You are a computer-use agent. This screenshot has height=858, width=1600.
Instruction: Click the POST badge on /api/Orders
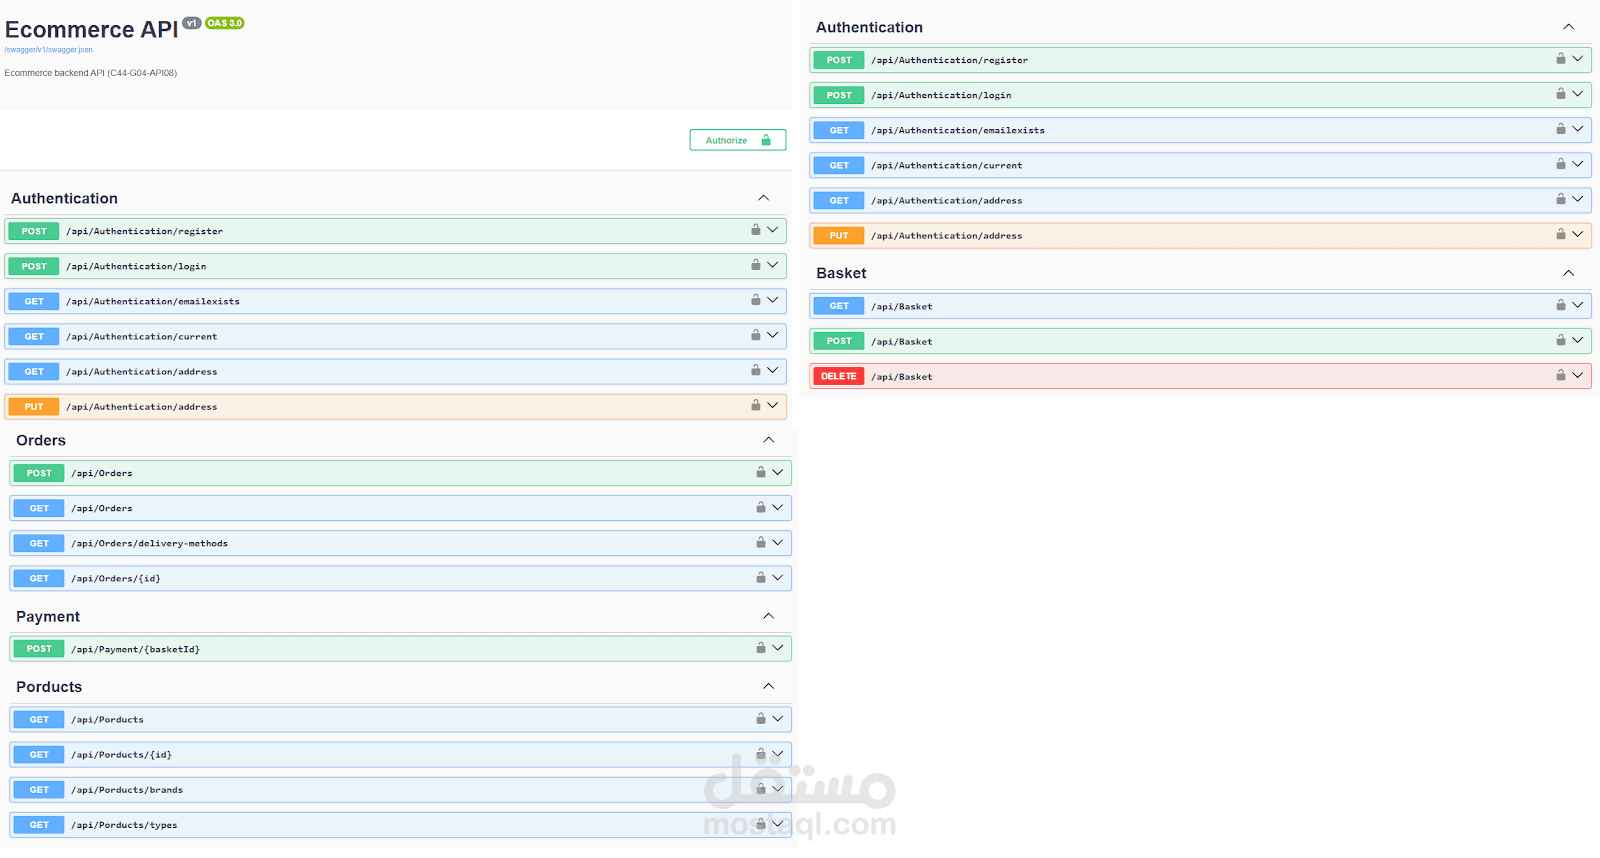click(39, 473)
